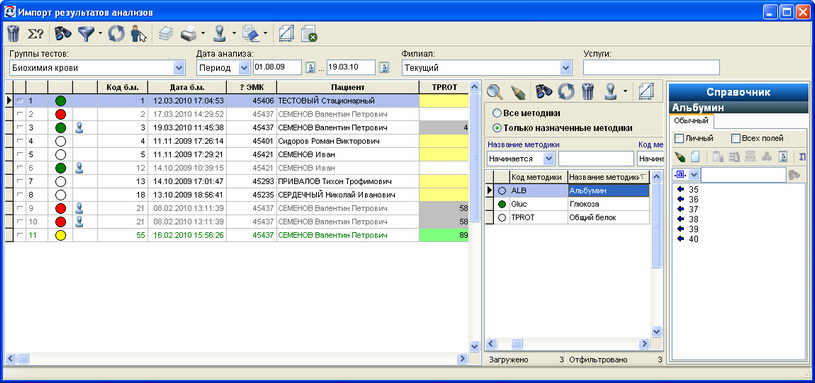
Task: Tick the 'Всех полей' checkbox
Action: 735,138
